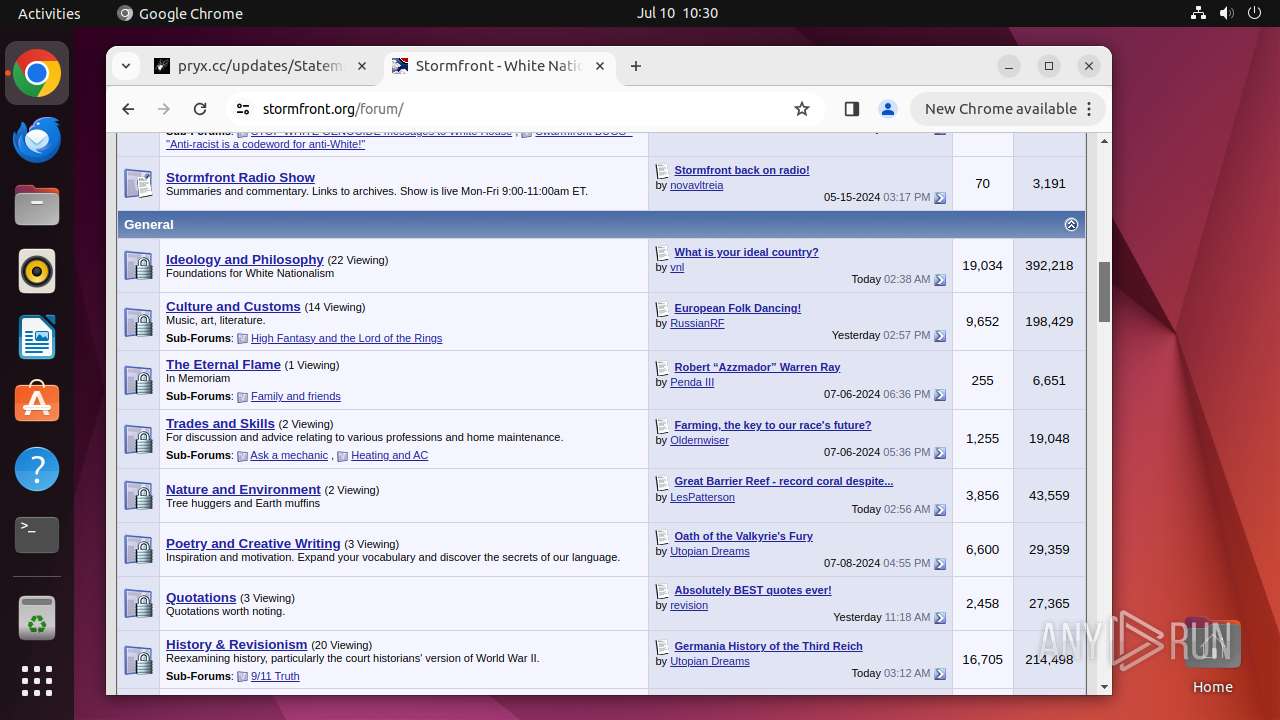Show all applications grid
The image size is (1280, 720).
coord(37,681)
